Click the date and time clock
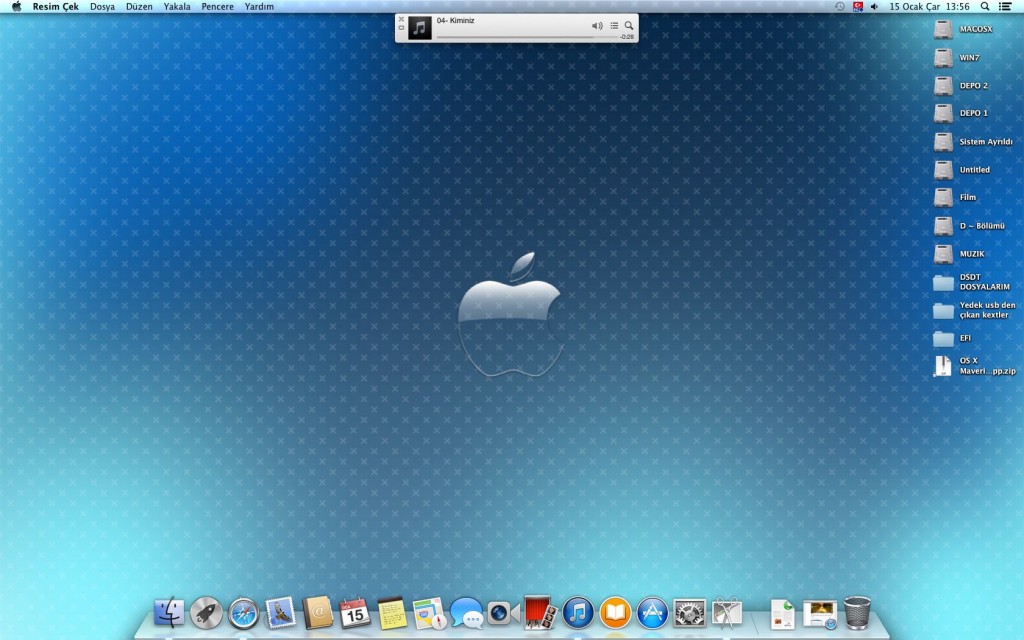 pos(929,7)
